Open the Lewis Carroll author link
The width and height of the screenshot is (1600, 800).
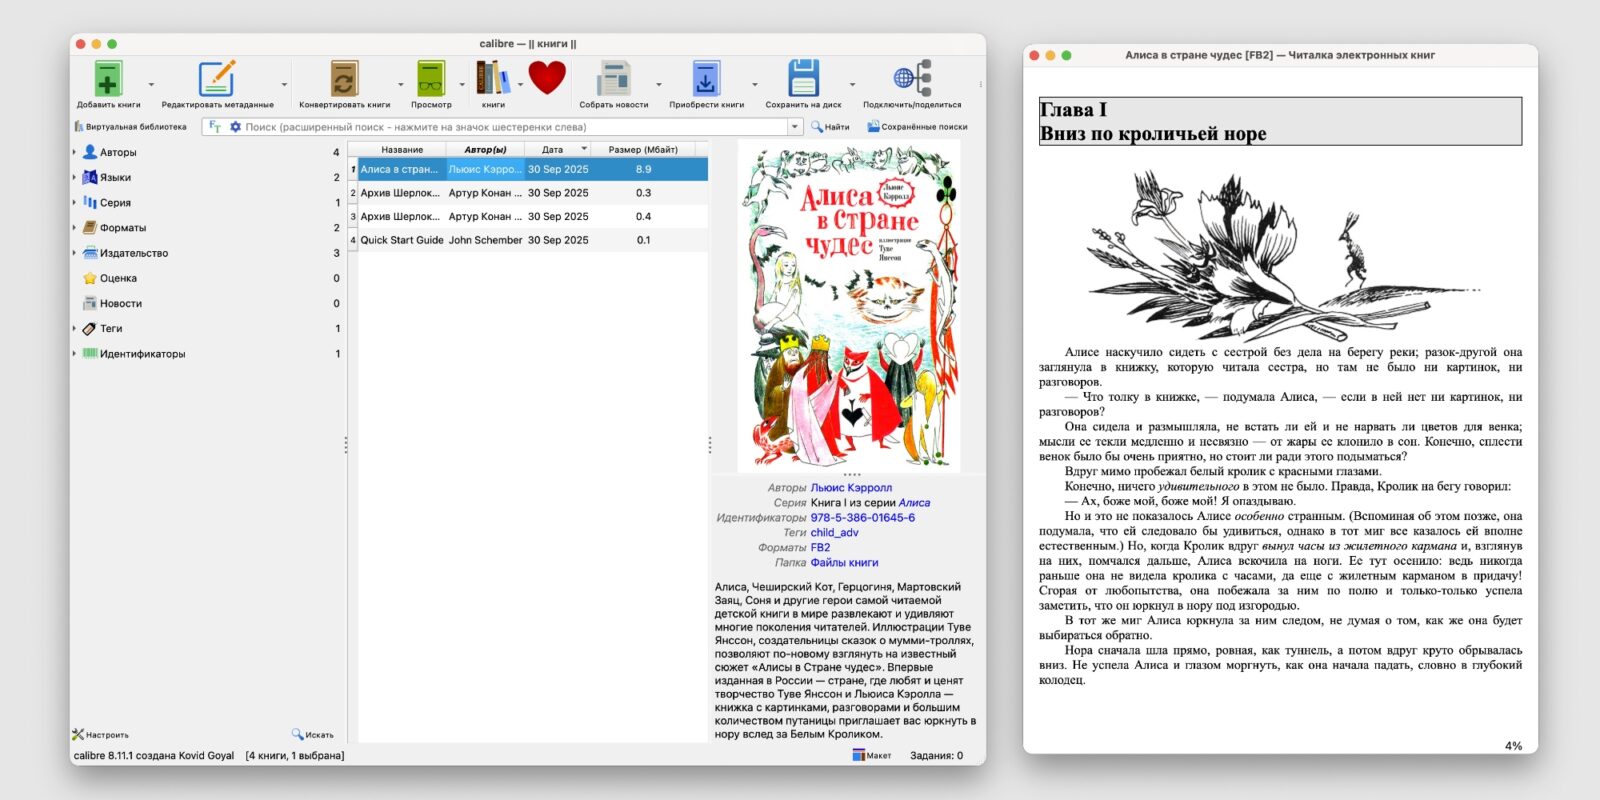click(851, 488)
